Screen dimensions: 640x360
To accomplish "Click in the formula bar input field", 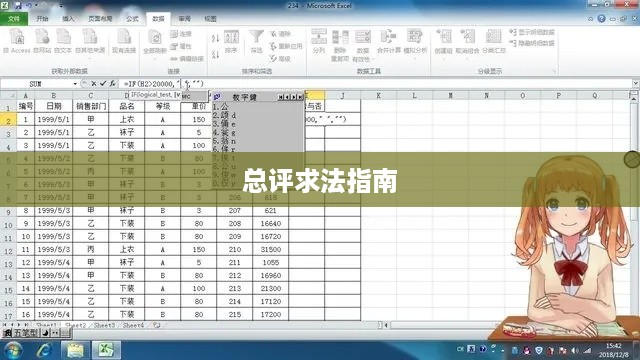I will (x=376, y=84).
